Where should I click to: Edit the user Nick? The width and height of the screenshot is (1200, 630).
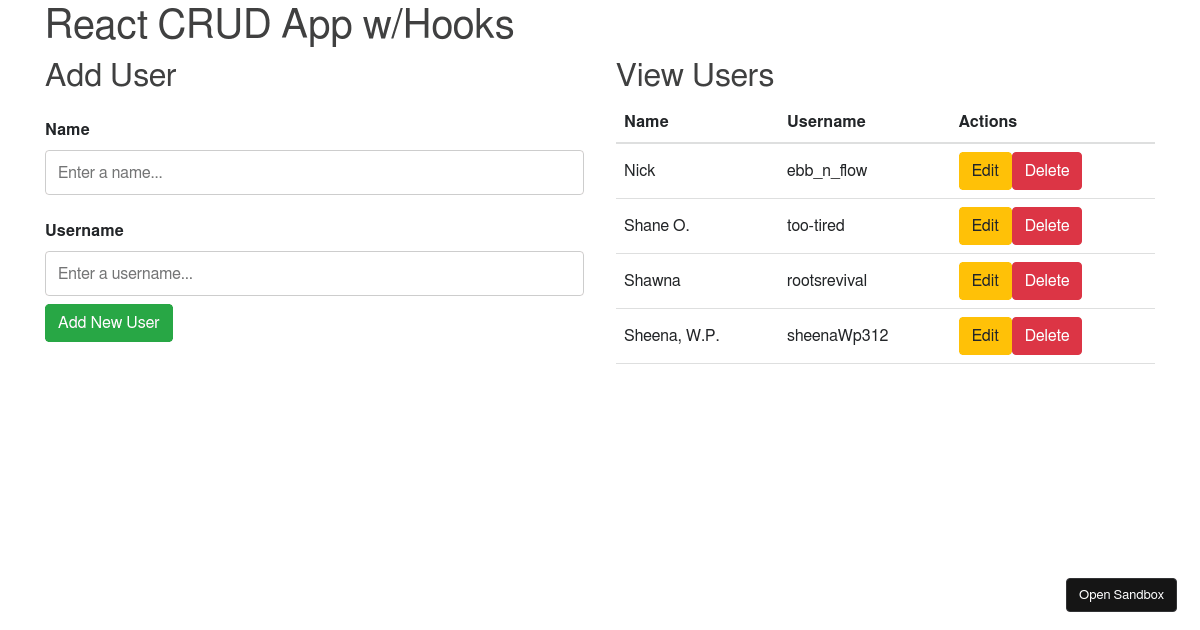(x=985, y=170)
